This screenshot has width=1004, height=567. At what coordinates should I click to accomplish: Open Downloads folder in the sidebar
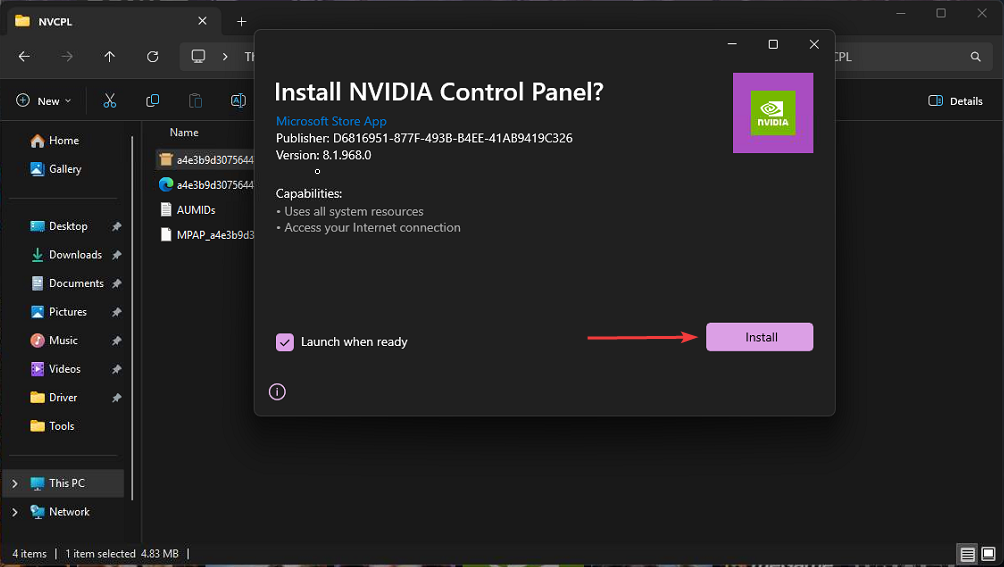click(x=75, y=255)
